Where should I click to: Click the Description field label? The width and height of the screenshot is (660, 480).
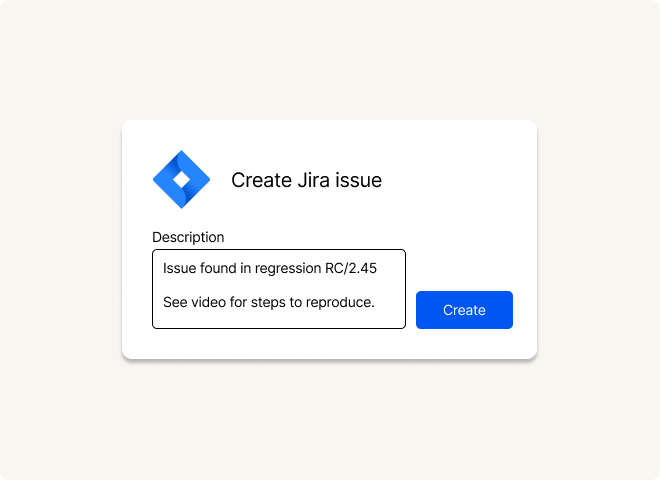(188, 237)
